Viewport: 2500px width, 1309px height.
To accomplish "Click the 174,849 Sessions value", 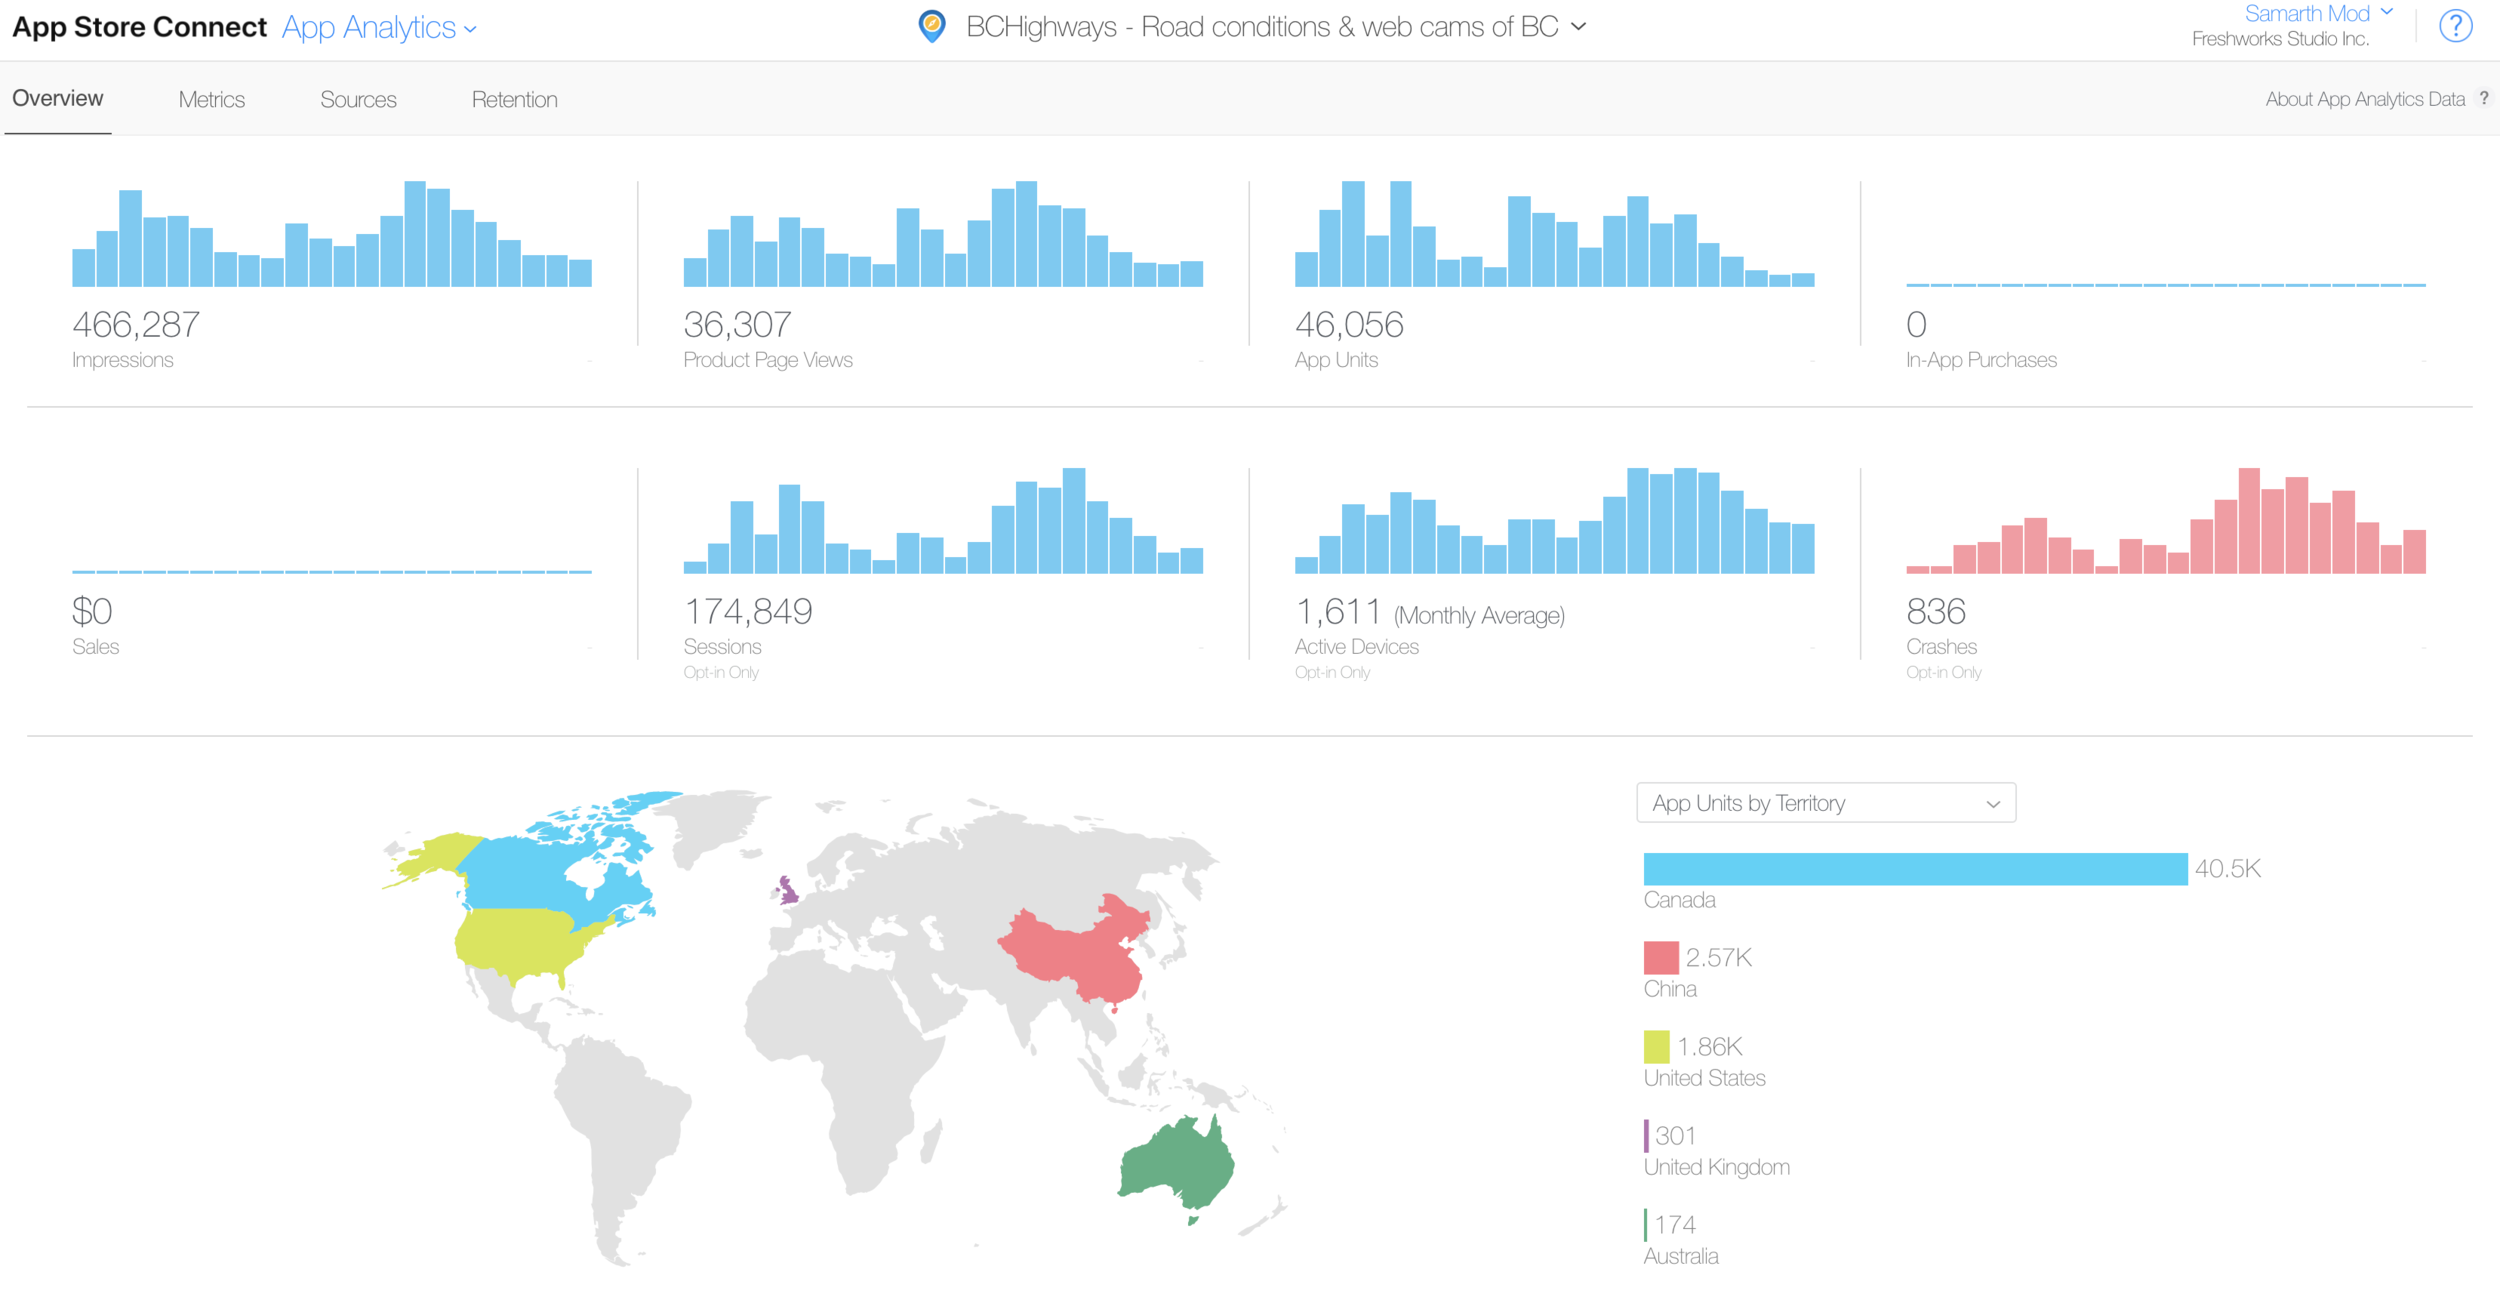I will [x=748, y=611].
